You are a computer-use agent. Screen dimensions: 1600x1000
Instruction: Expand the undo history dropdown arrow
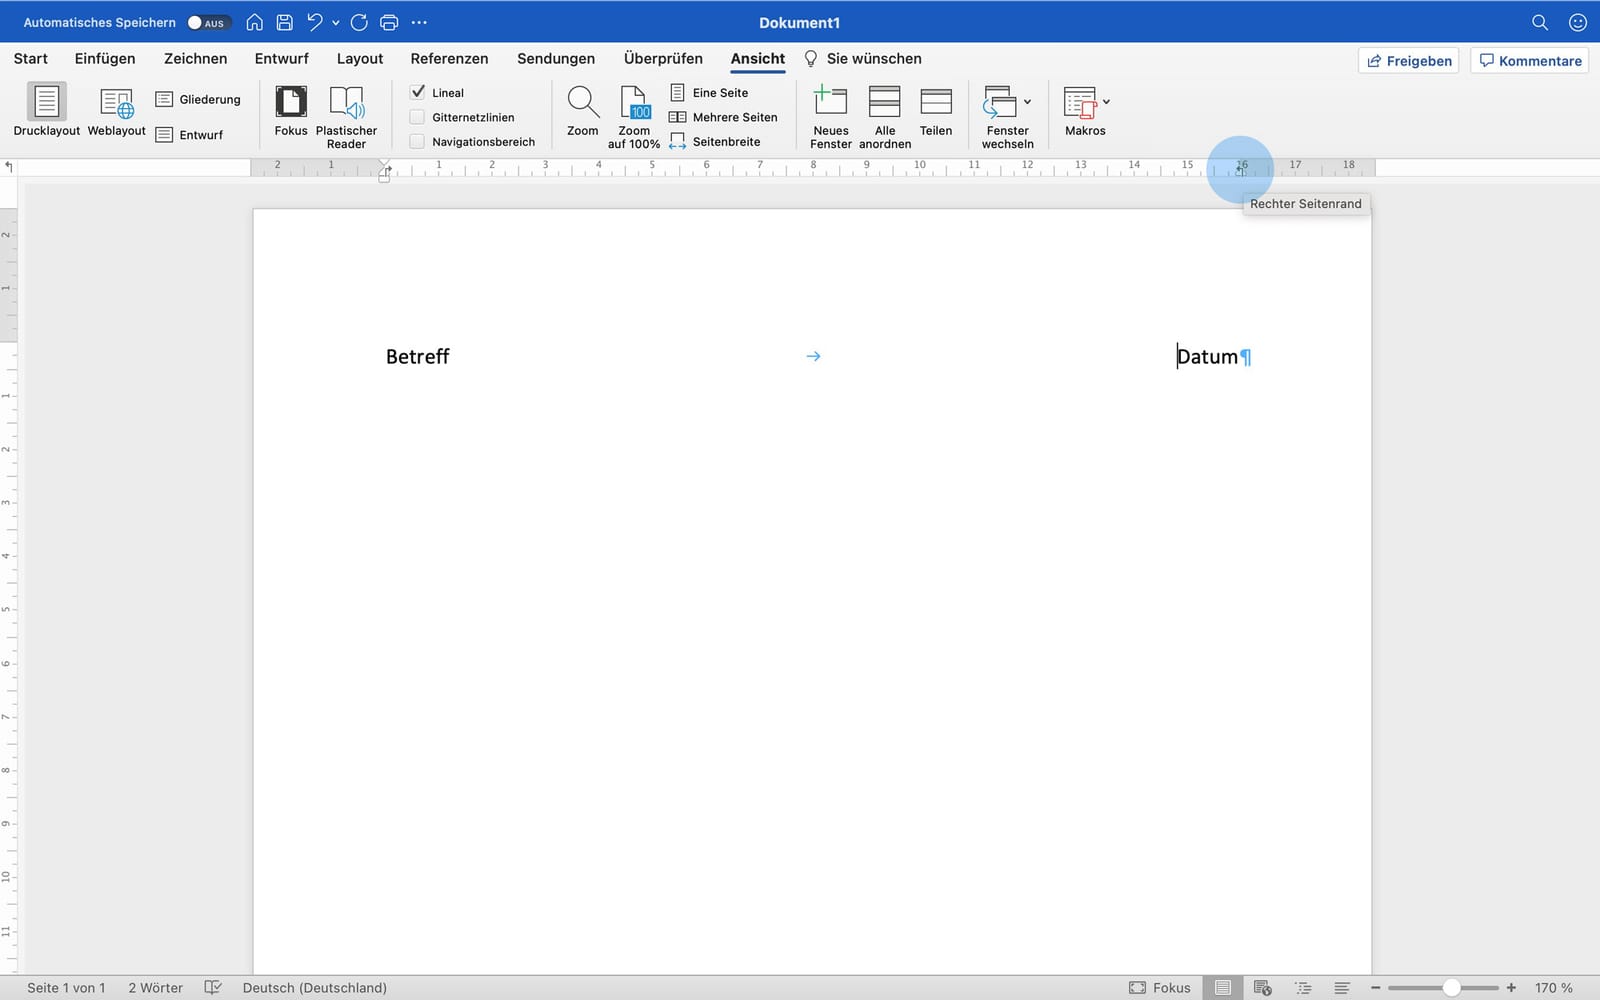click(x=335, y=22)
